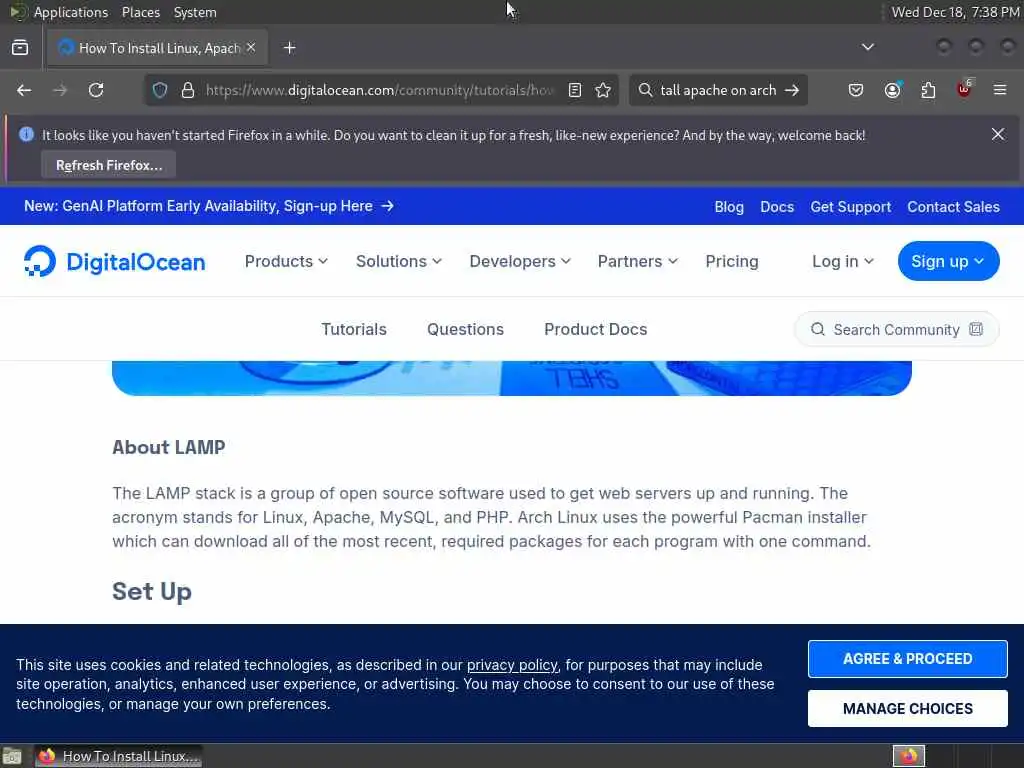Viewport: 1024px width, 768px height.
Task: Go to Tutorials section
Action: pyautogui.click(x=354, y=329)
